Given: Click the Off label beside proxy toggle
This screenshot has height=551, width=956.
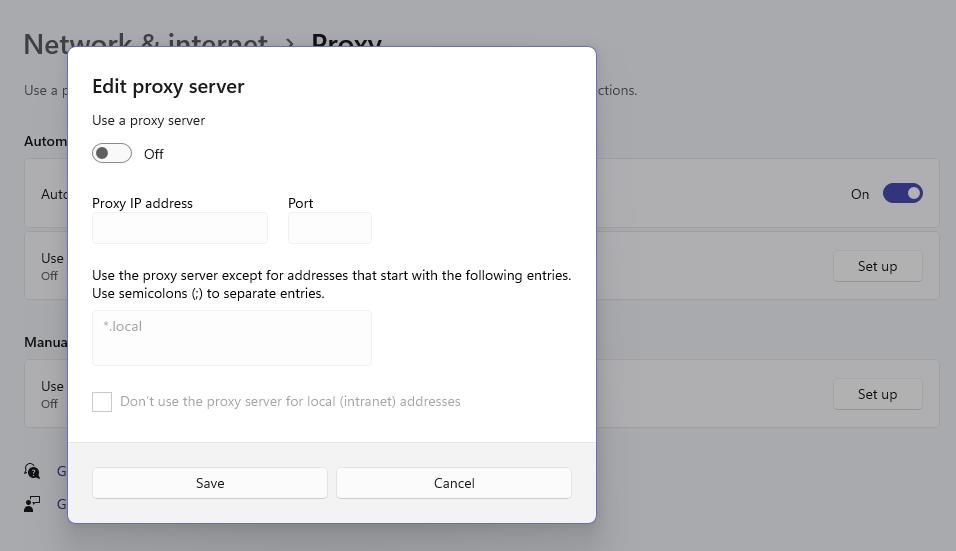Looking at the screenshot, I should click(x=154, y=154).
